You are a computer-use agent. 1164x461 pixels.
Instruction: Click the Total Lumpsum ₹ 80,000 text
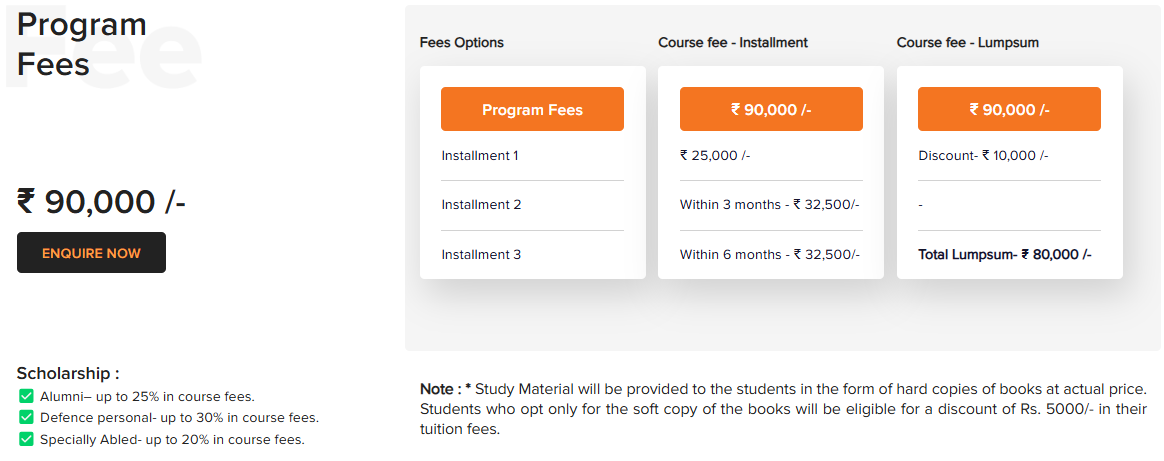click(x=1004, y=255)
